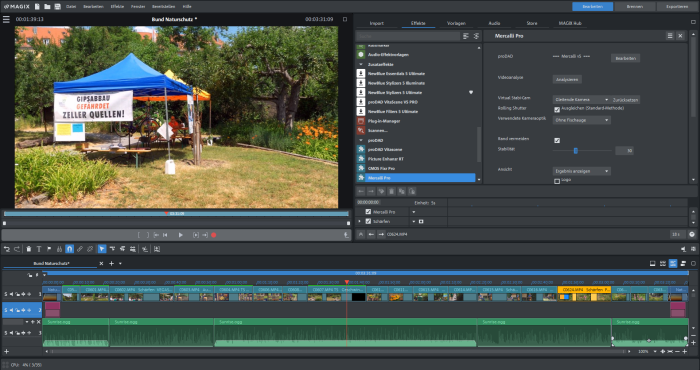Redo the action in the timeline toolbar

coord(17,249)
